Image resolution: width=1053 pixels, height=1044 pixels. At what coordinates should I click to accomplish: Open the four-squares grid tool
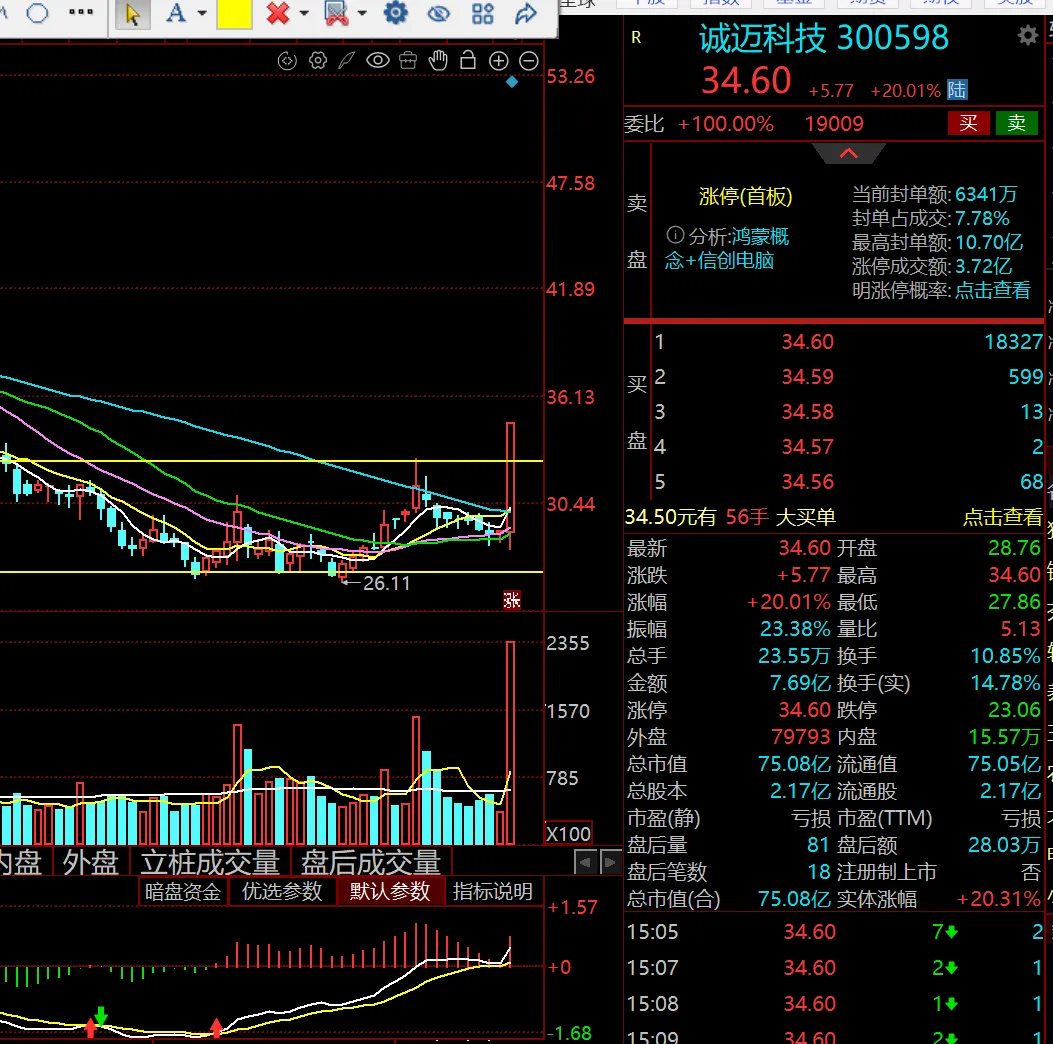point(482,13)
